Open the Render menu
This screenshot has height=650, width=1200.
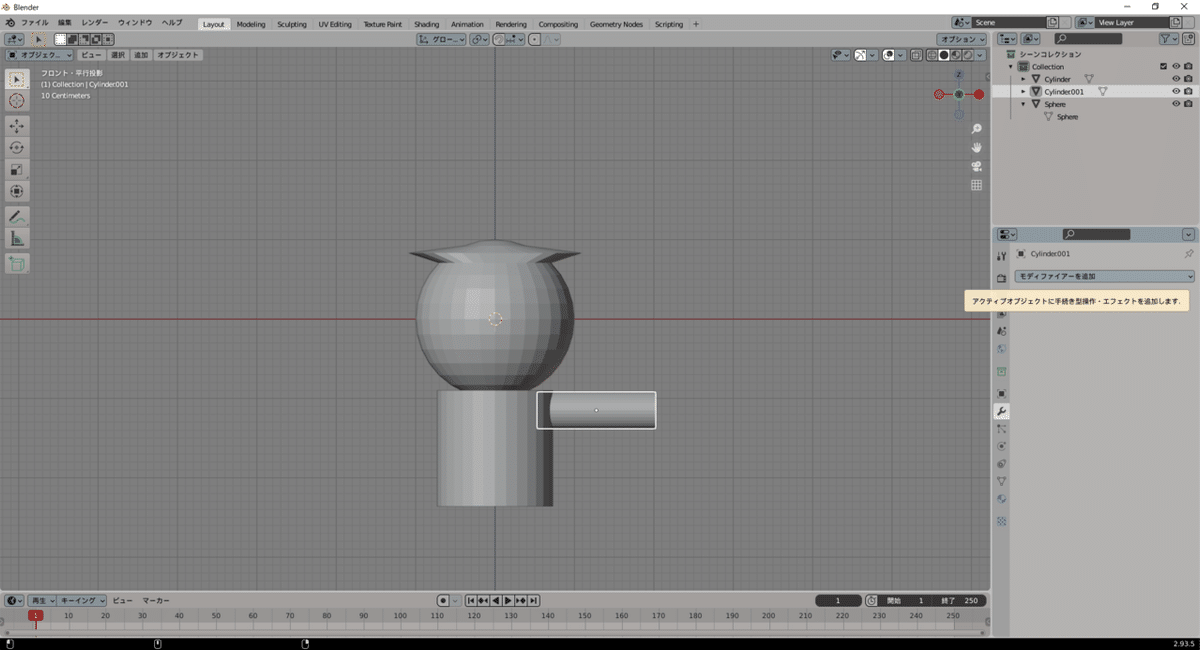(95, 22)
